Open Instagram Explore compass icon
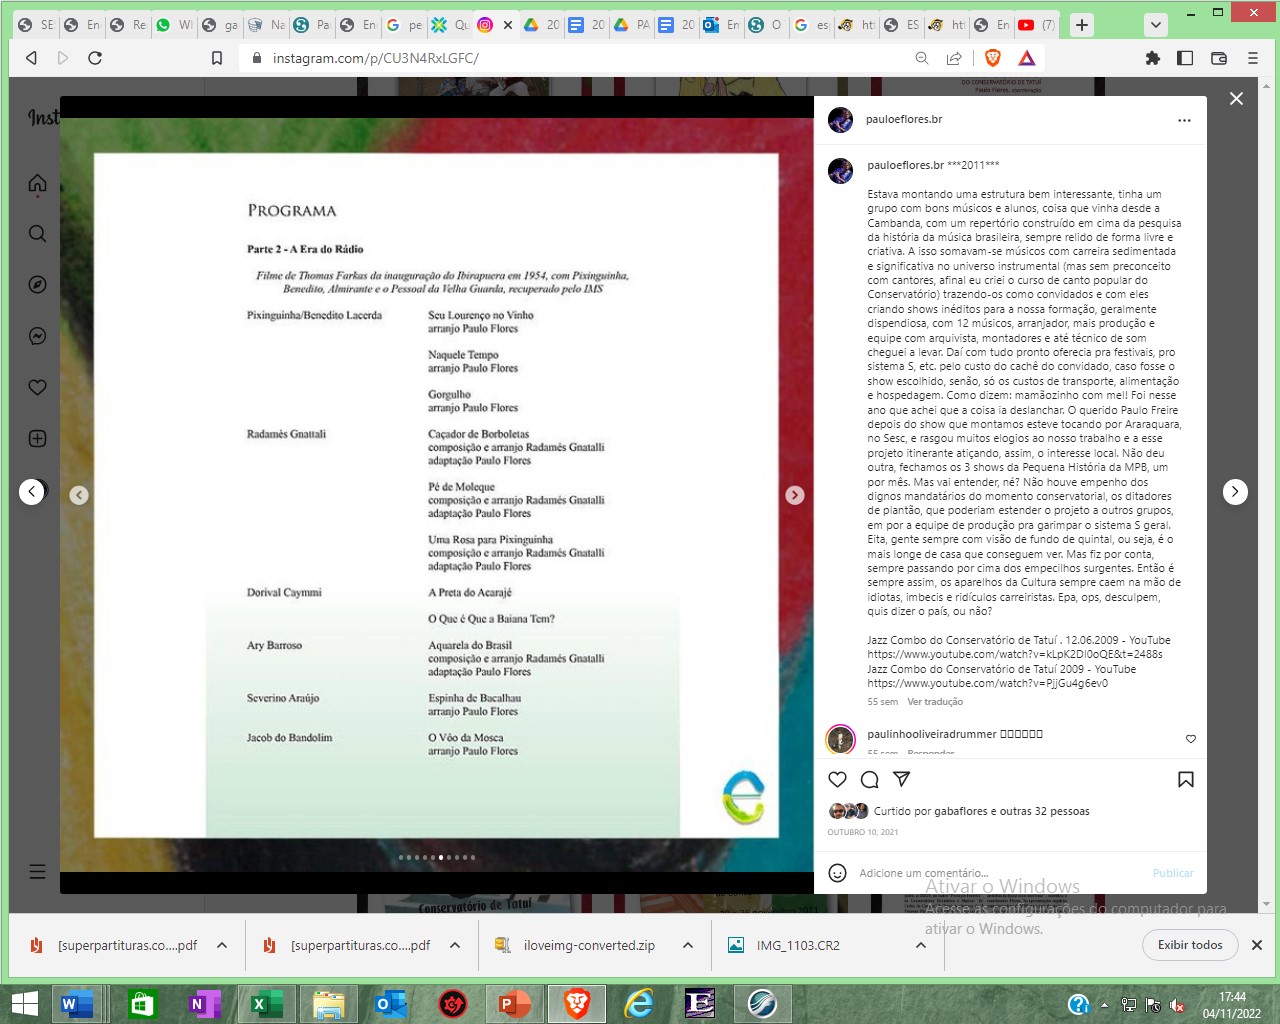Viewport: 1280px width, 1024px height. point(38,285)
